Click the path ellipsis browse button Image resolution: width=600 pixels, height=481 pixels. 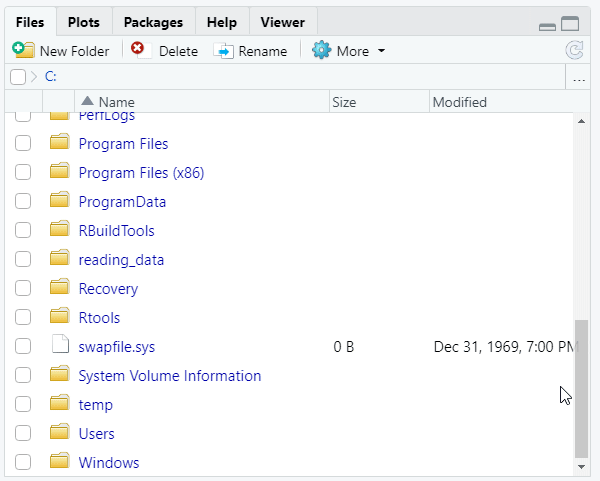tap(579, 78)
